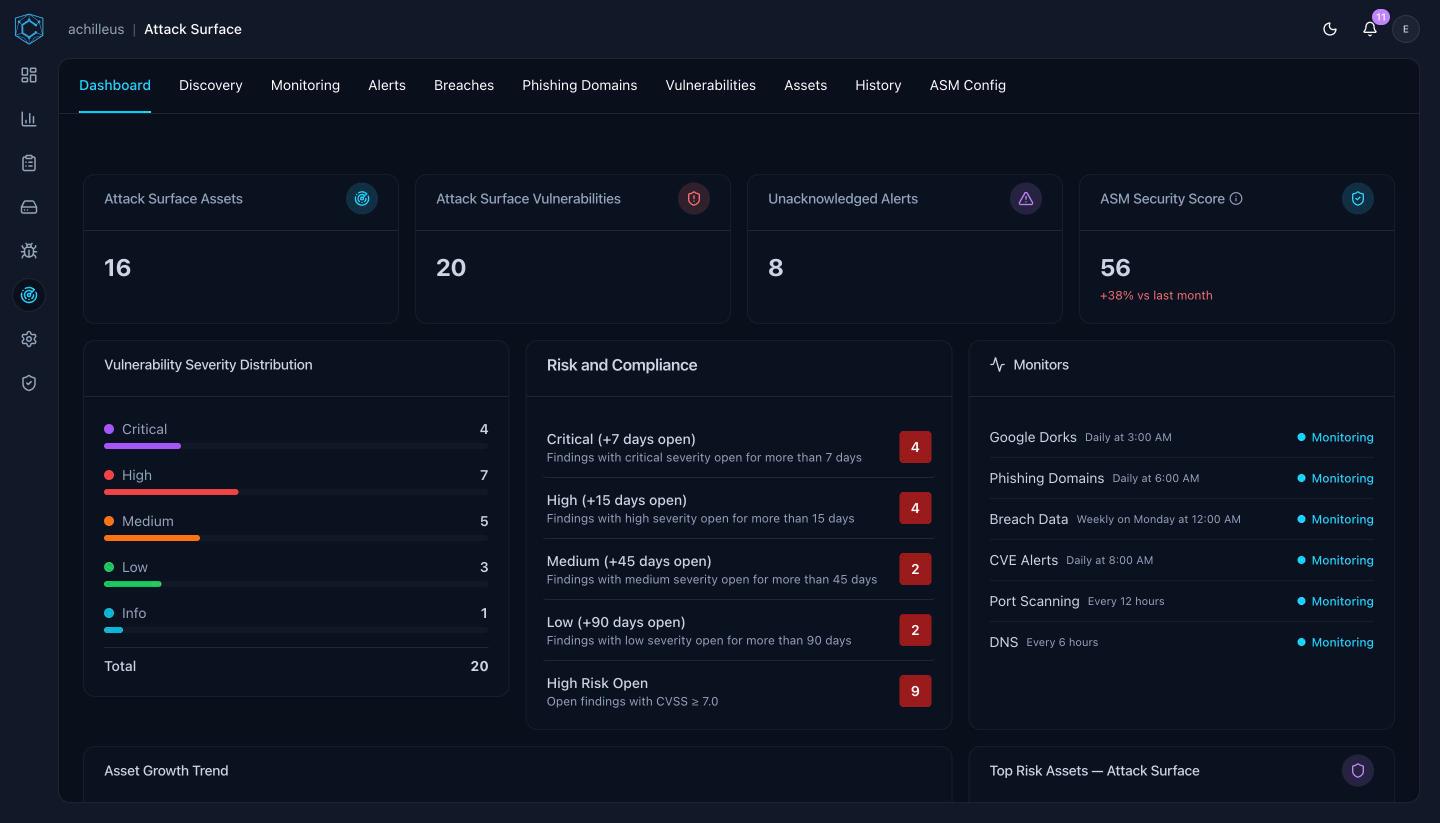Click radar icon on Attack Surface Assets card
This screenshot has width=1440, height=823.
coord(362,199)
